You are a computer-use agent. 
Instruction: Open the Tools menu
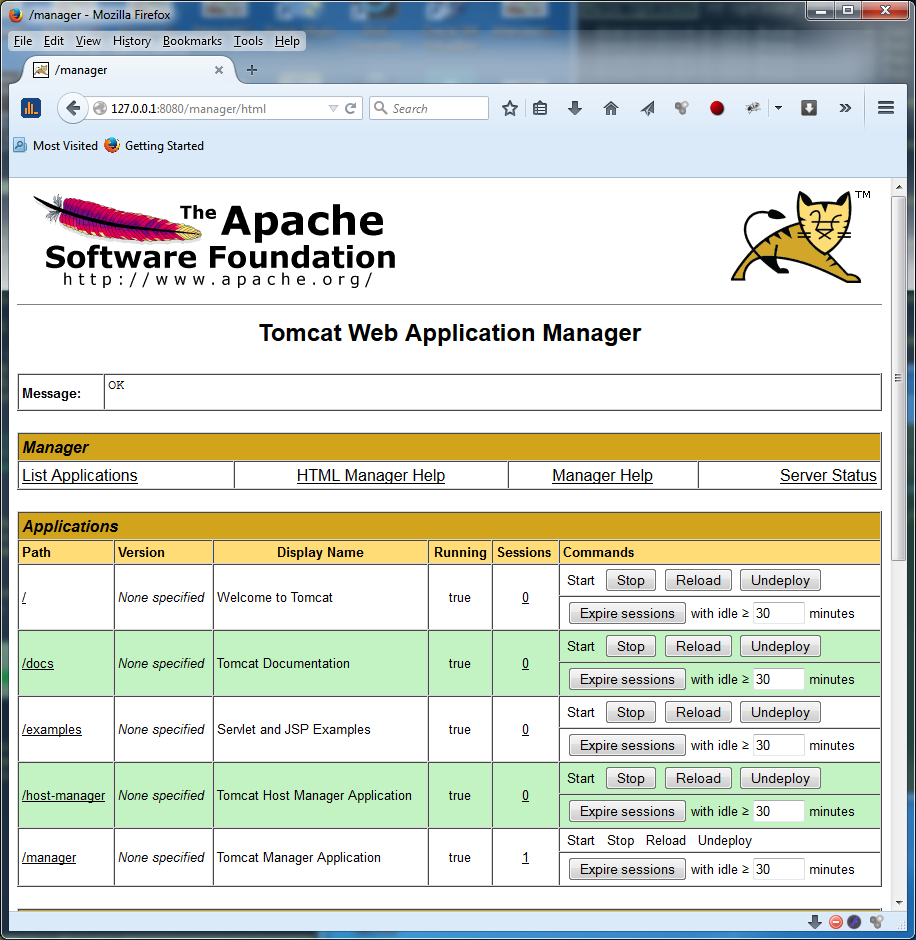tap(248, 41)
